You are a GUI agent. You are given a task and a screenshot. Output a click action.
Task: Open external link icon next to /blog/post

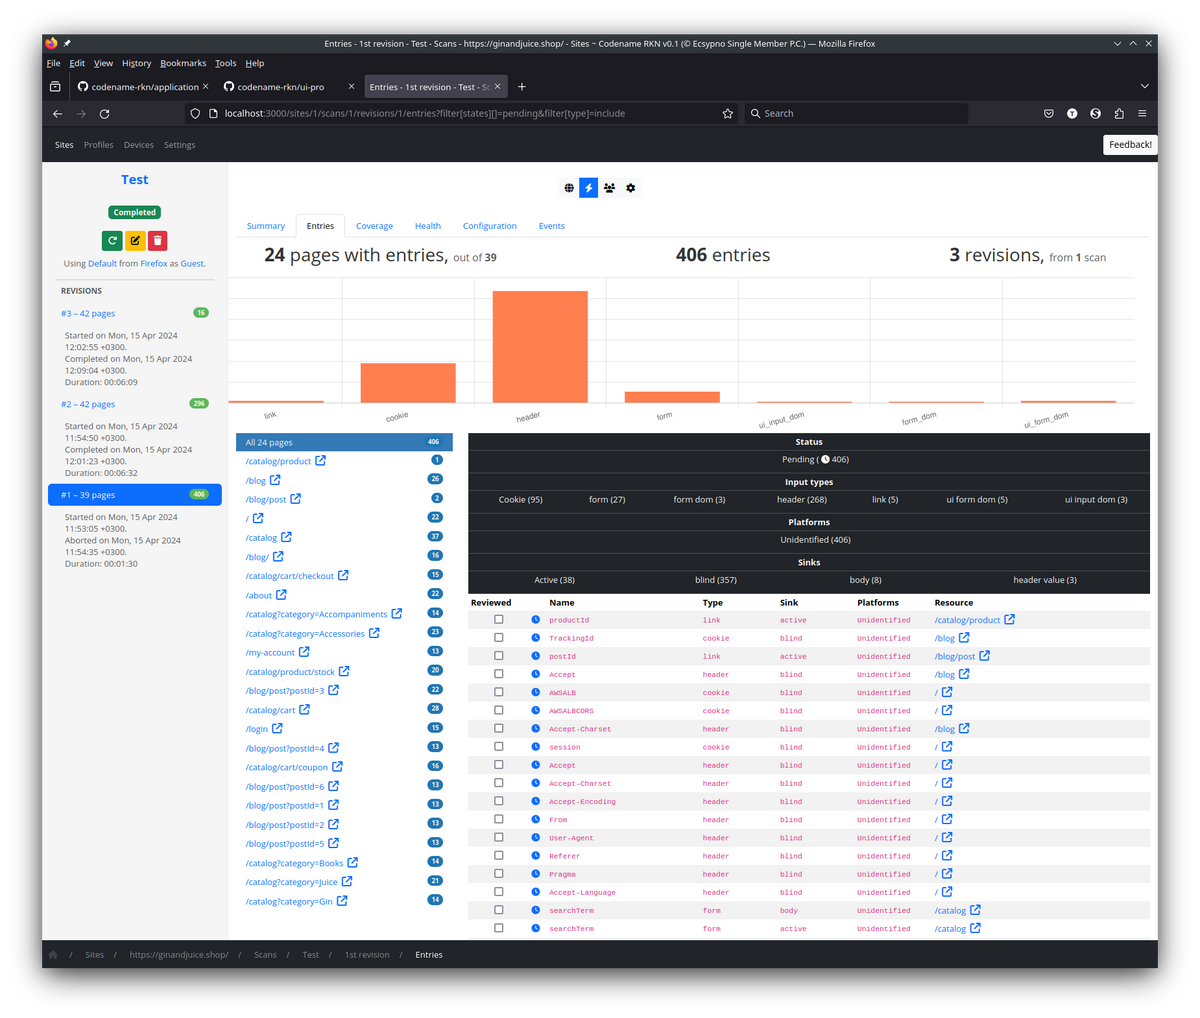[x=296, y=499]
